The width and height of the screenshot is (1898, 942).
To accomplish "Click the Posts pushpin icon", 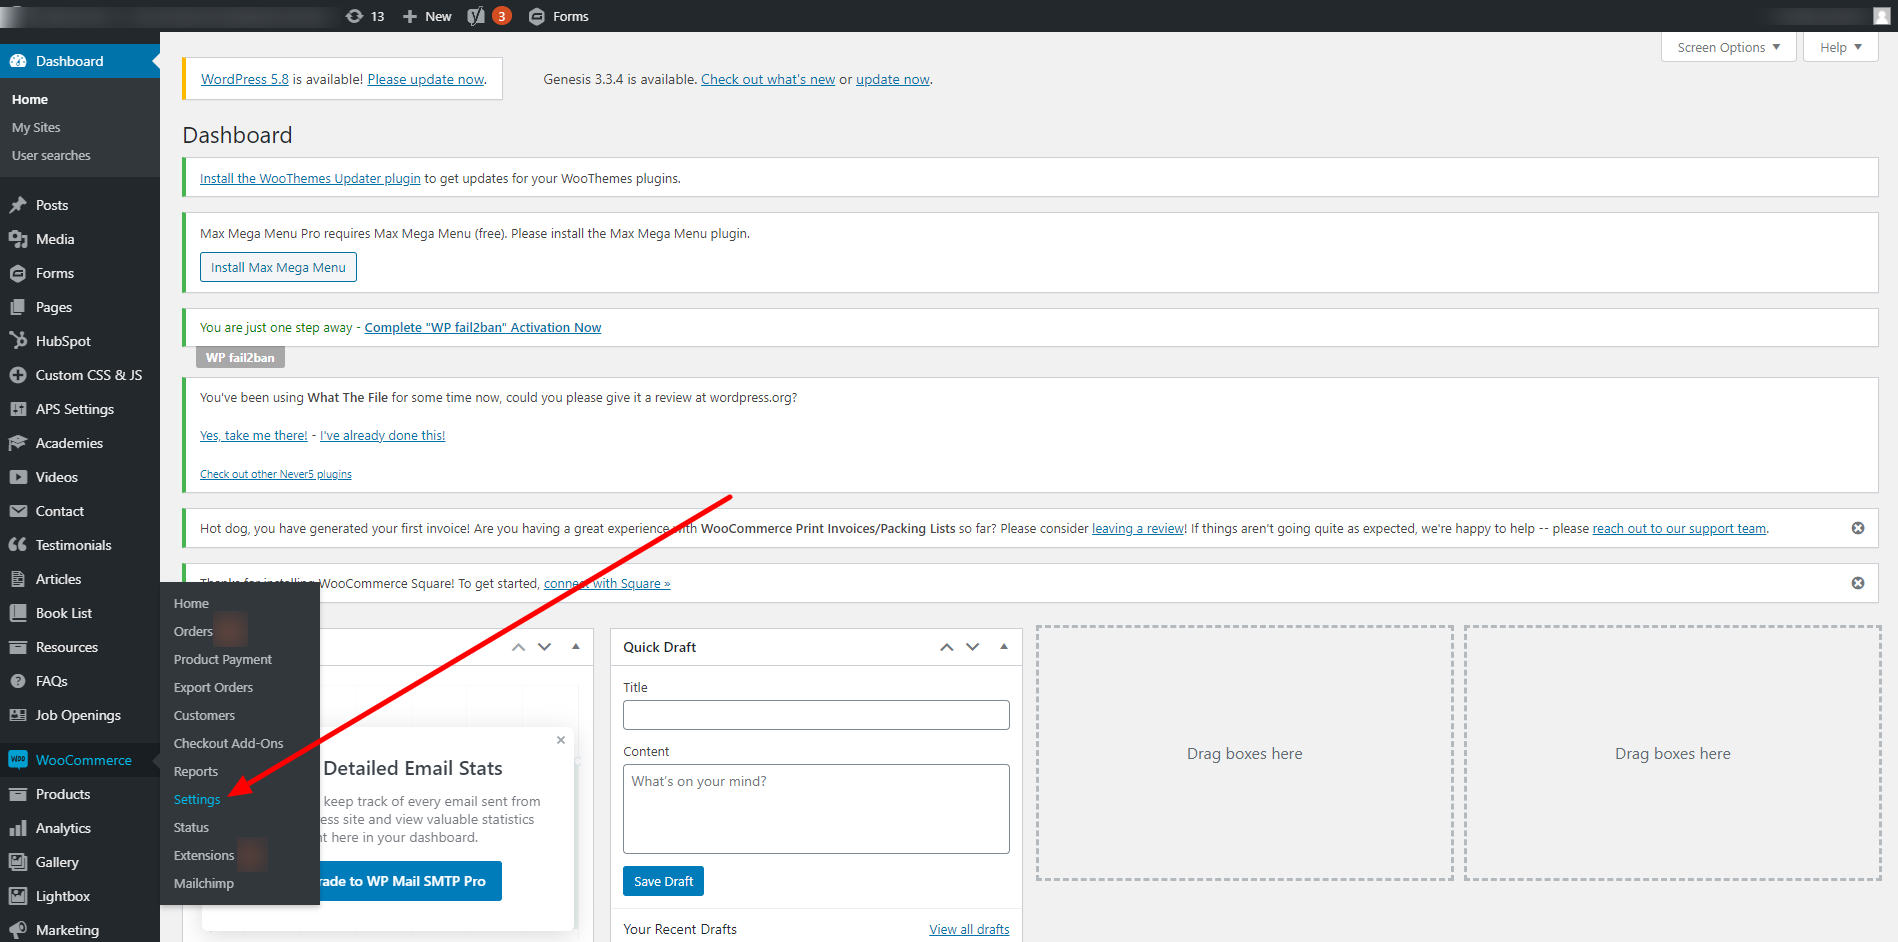I will tap(18, 205).
